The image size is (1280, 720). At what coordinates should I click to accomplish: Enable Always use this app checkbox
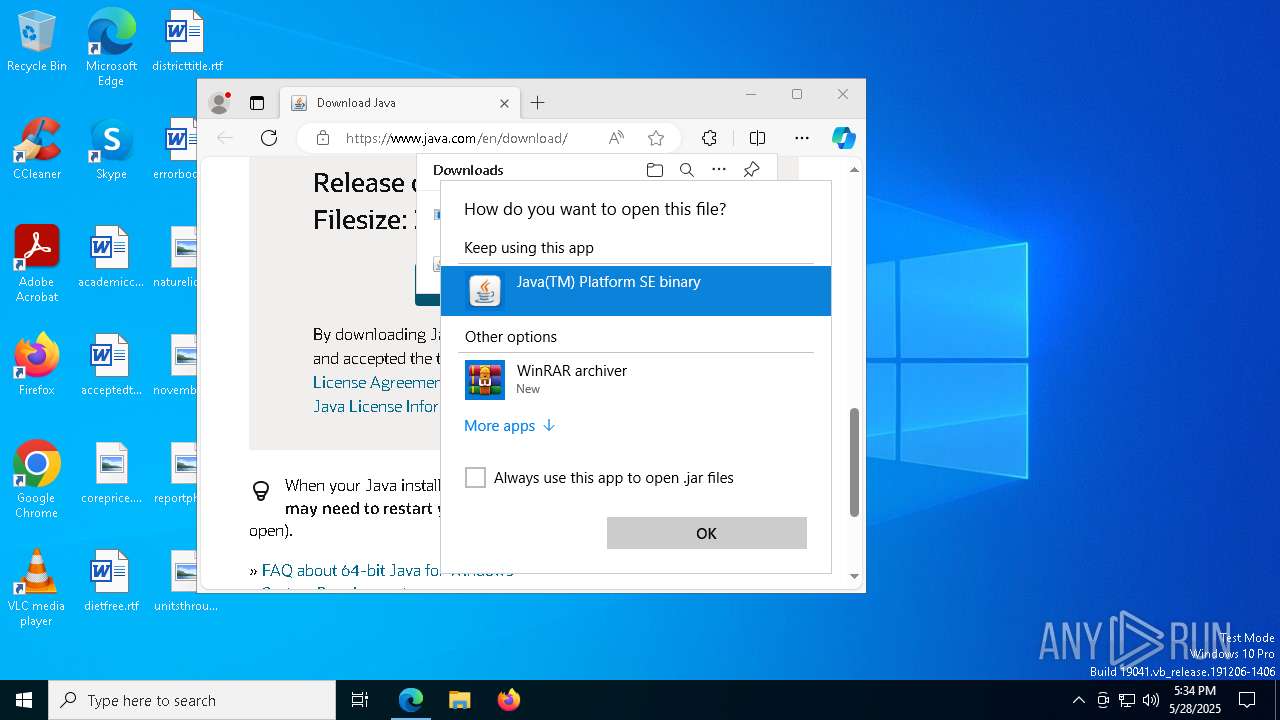click(475, 478)
